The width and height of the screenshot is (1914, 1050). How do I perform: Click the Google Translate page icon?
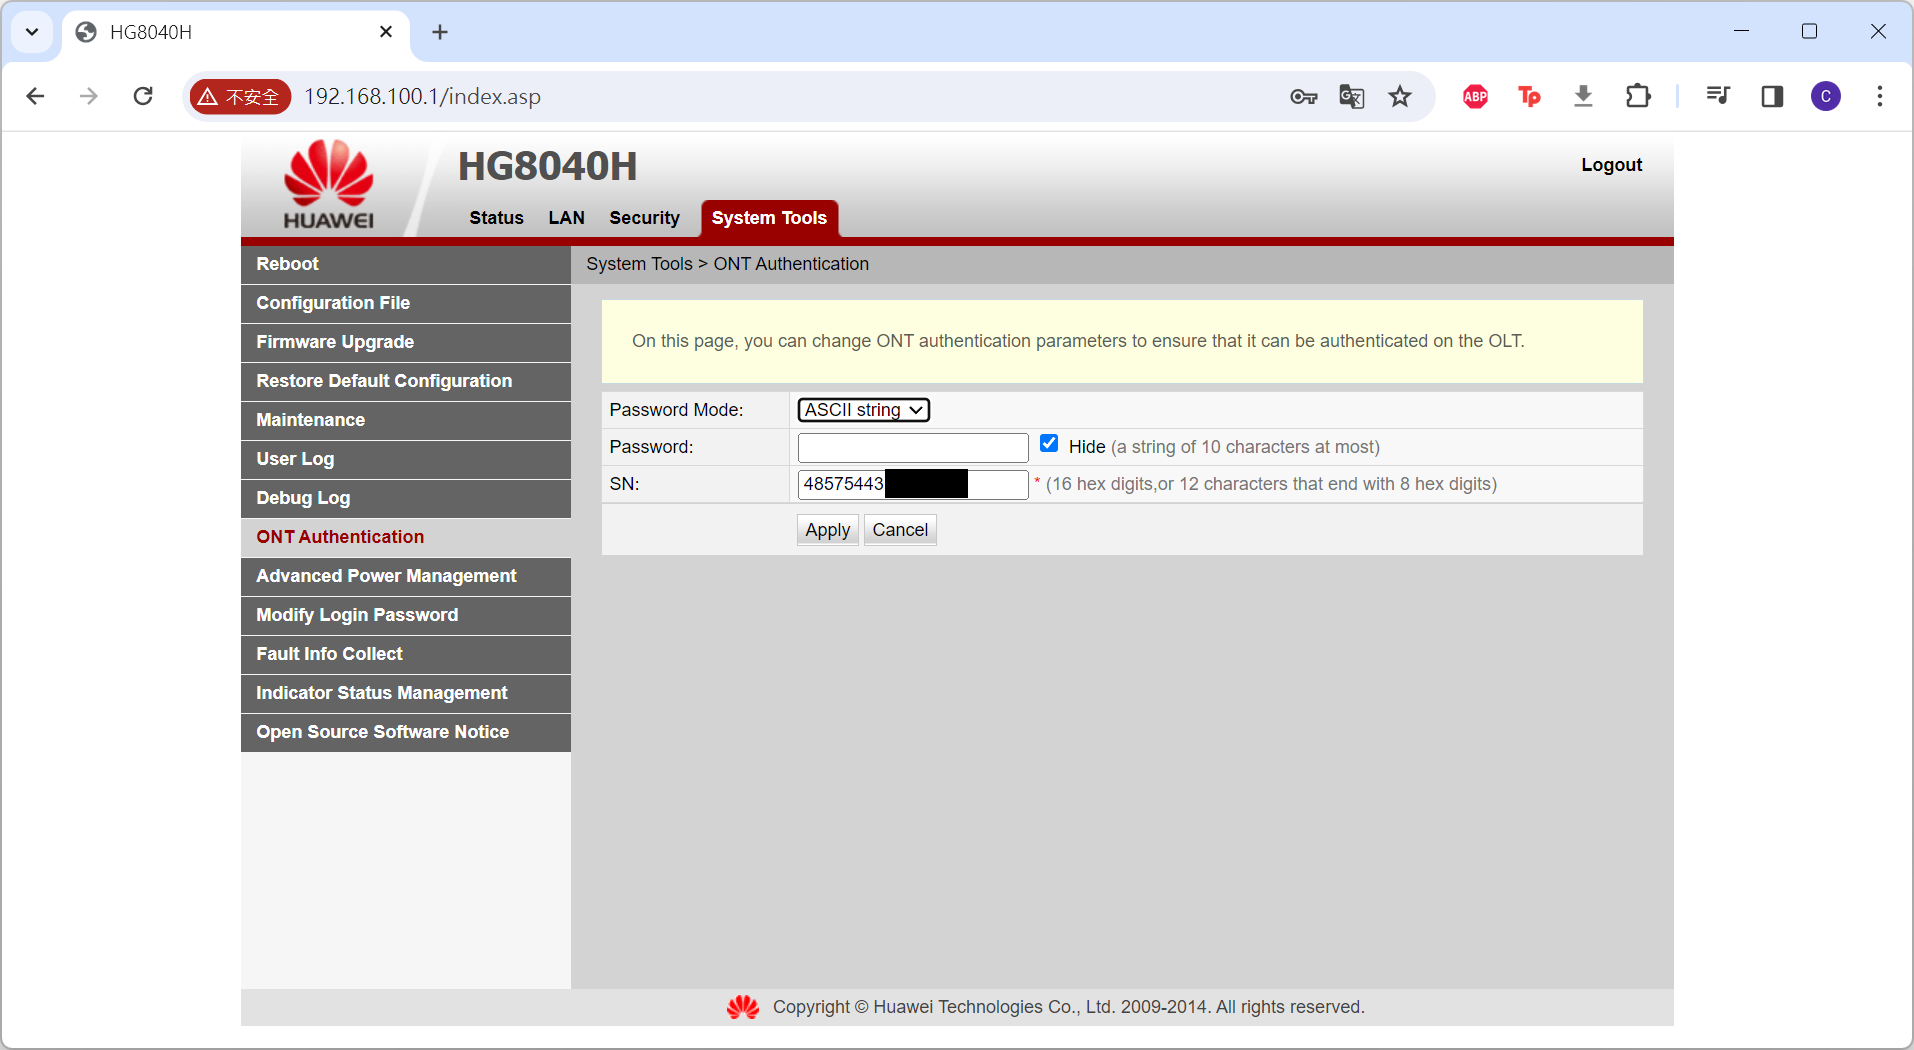[x=1352, y=96]
